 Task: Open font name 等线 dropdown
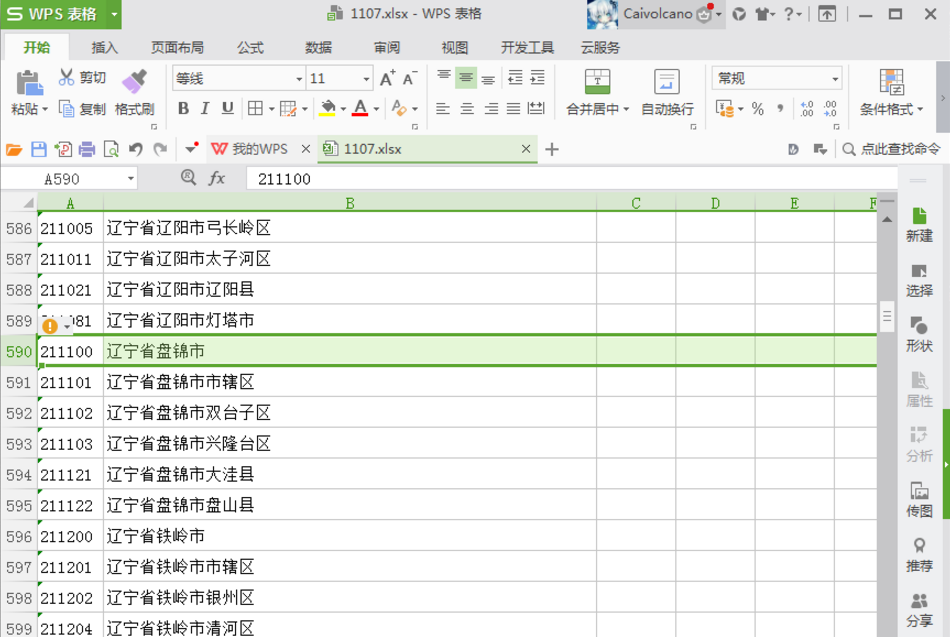point(299,79)
